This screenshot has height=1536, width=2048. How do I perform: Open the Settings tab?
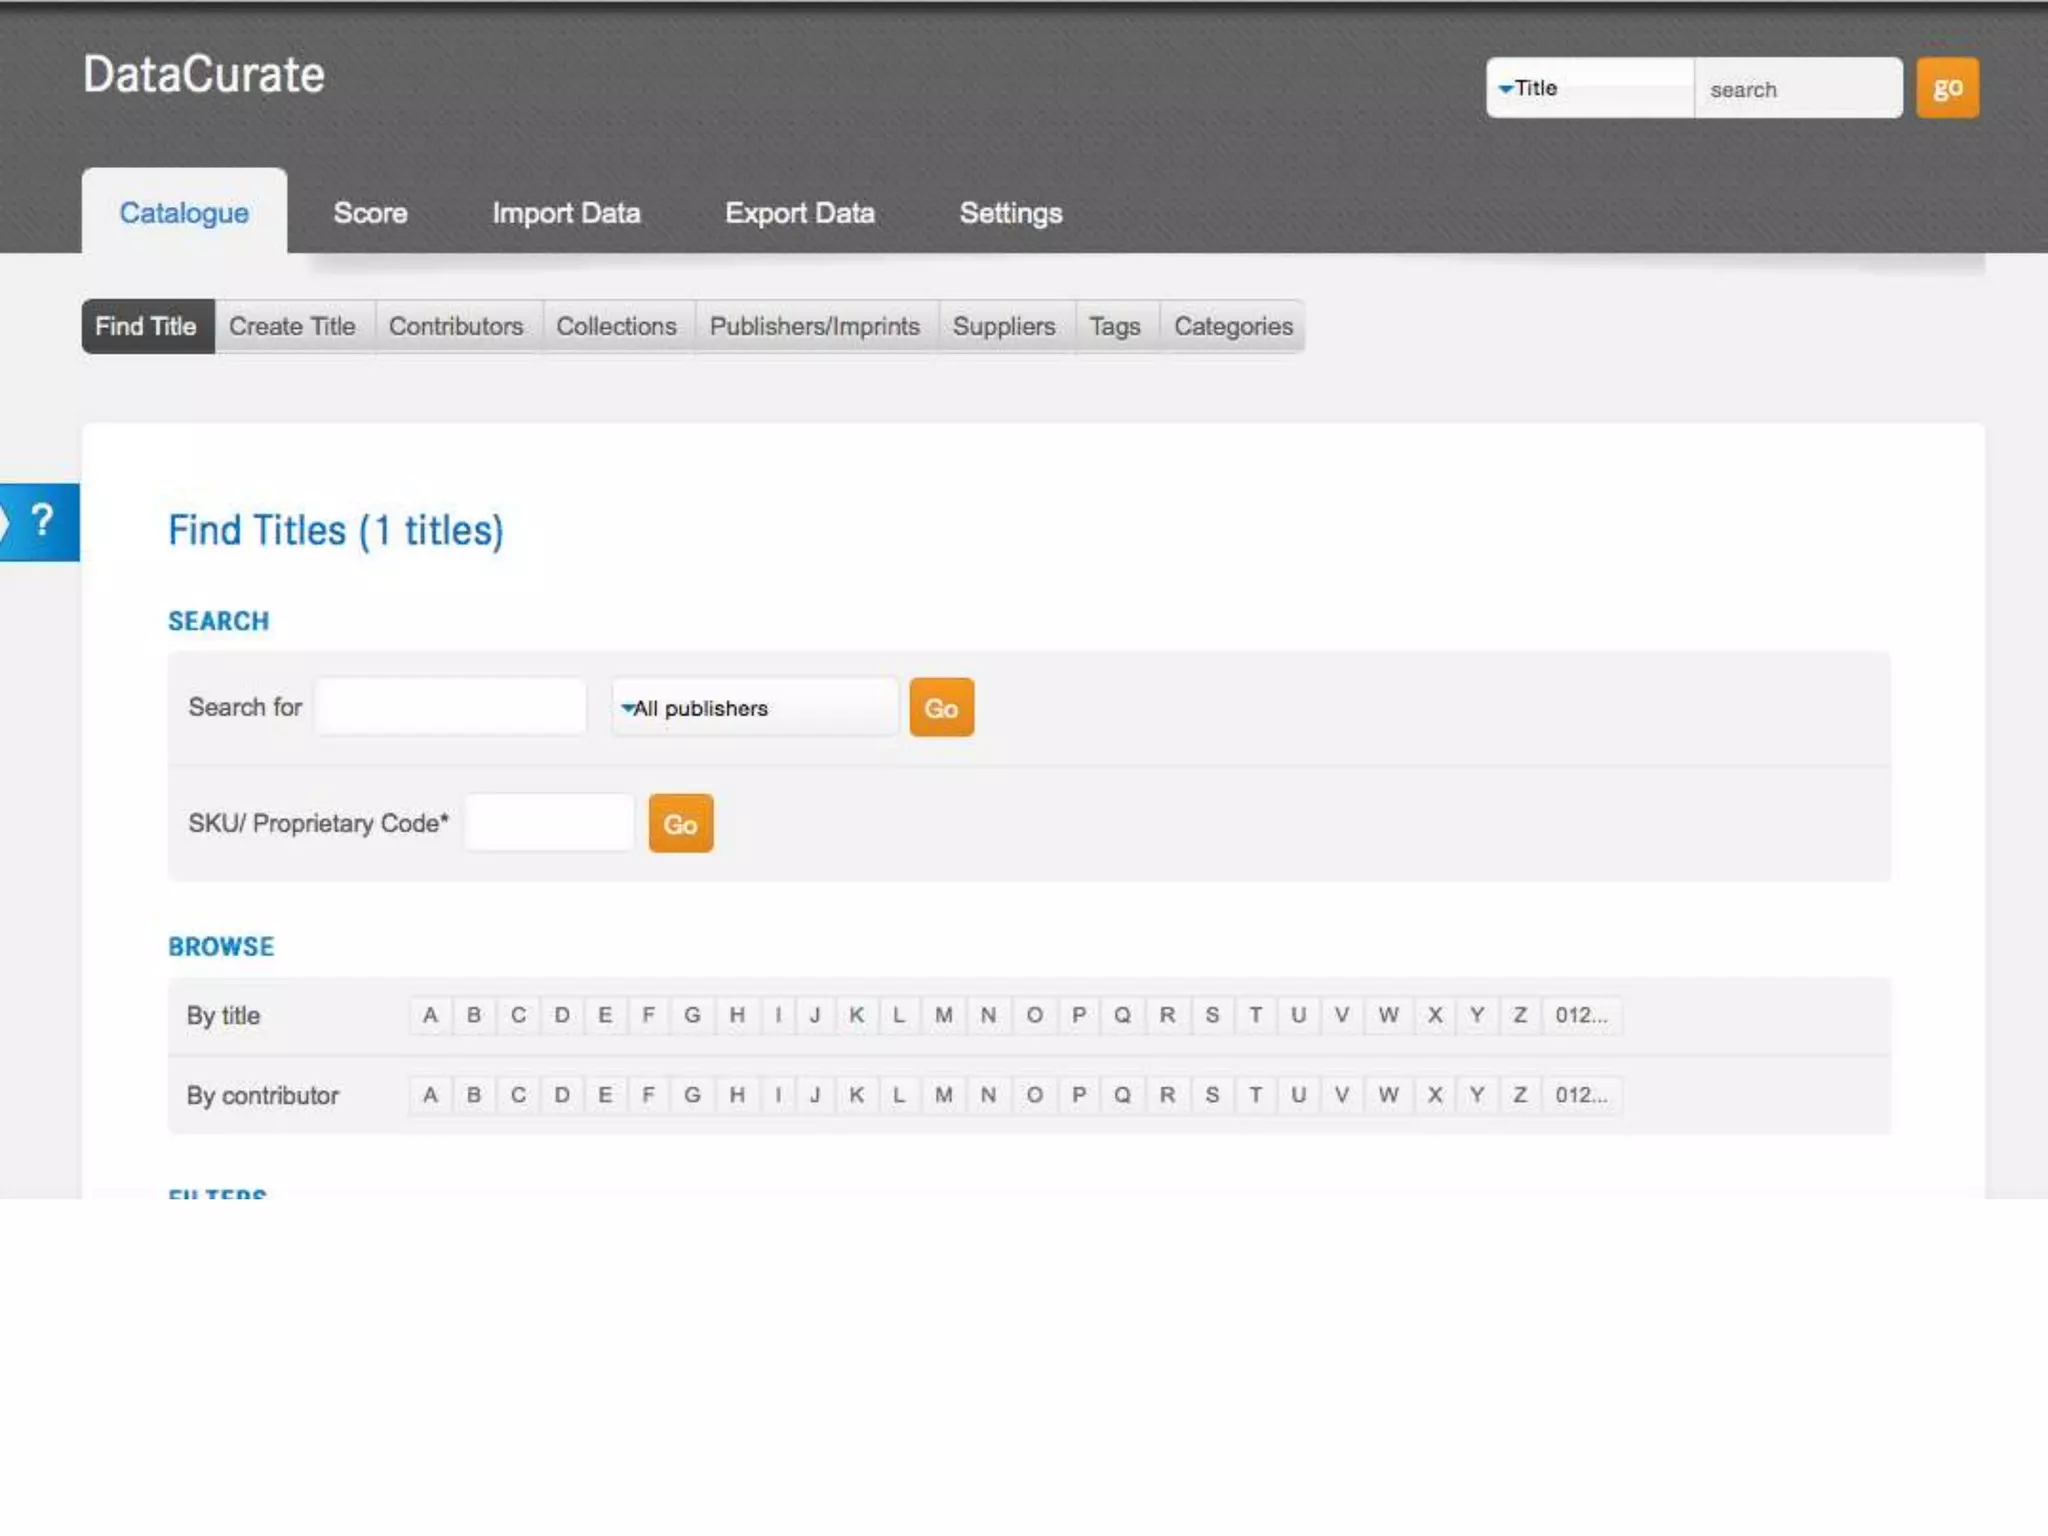[x=1010, y=213]
